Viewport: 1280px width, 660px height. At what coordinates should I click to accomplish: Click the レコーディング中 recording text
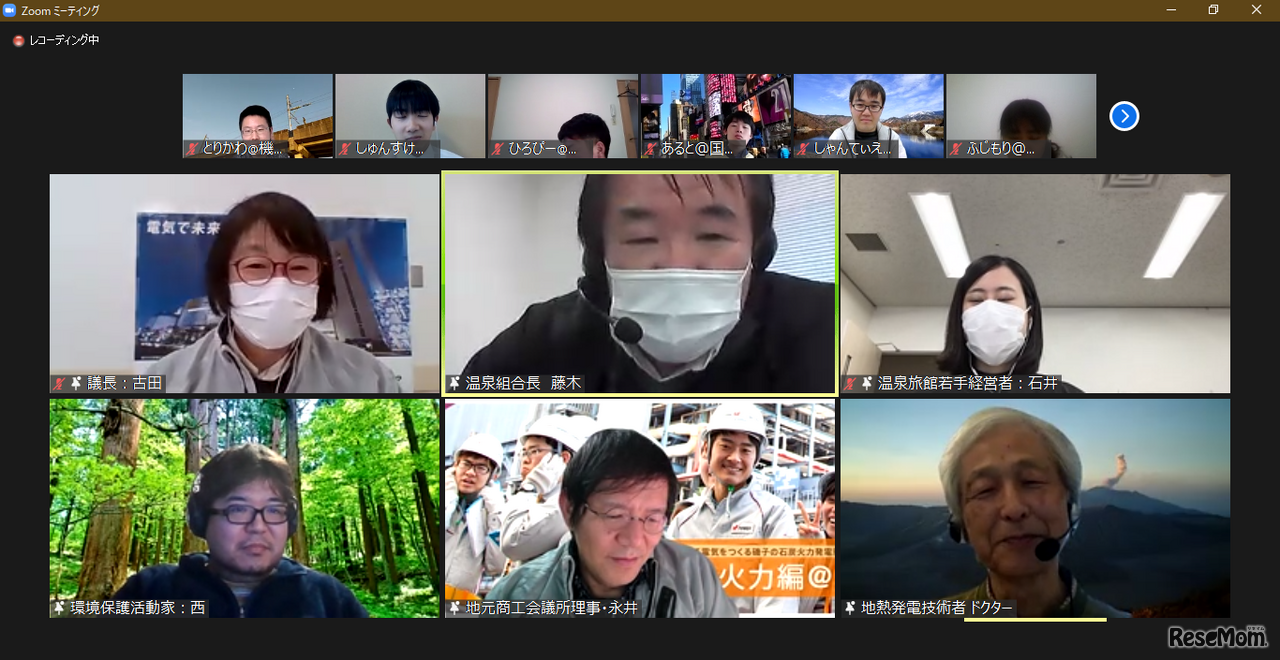[x=64, y=41]
